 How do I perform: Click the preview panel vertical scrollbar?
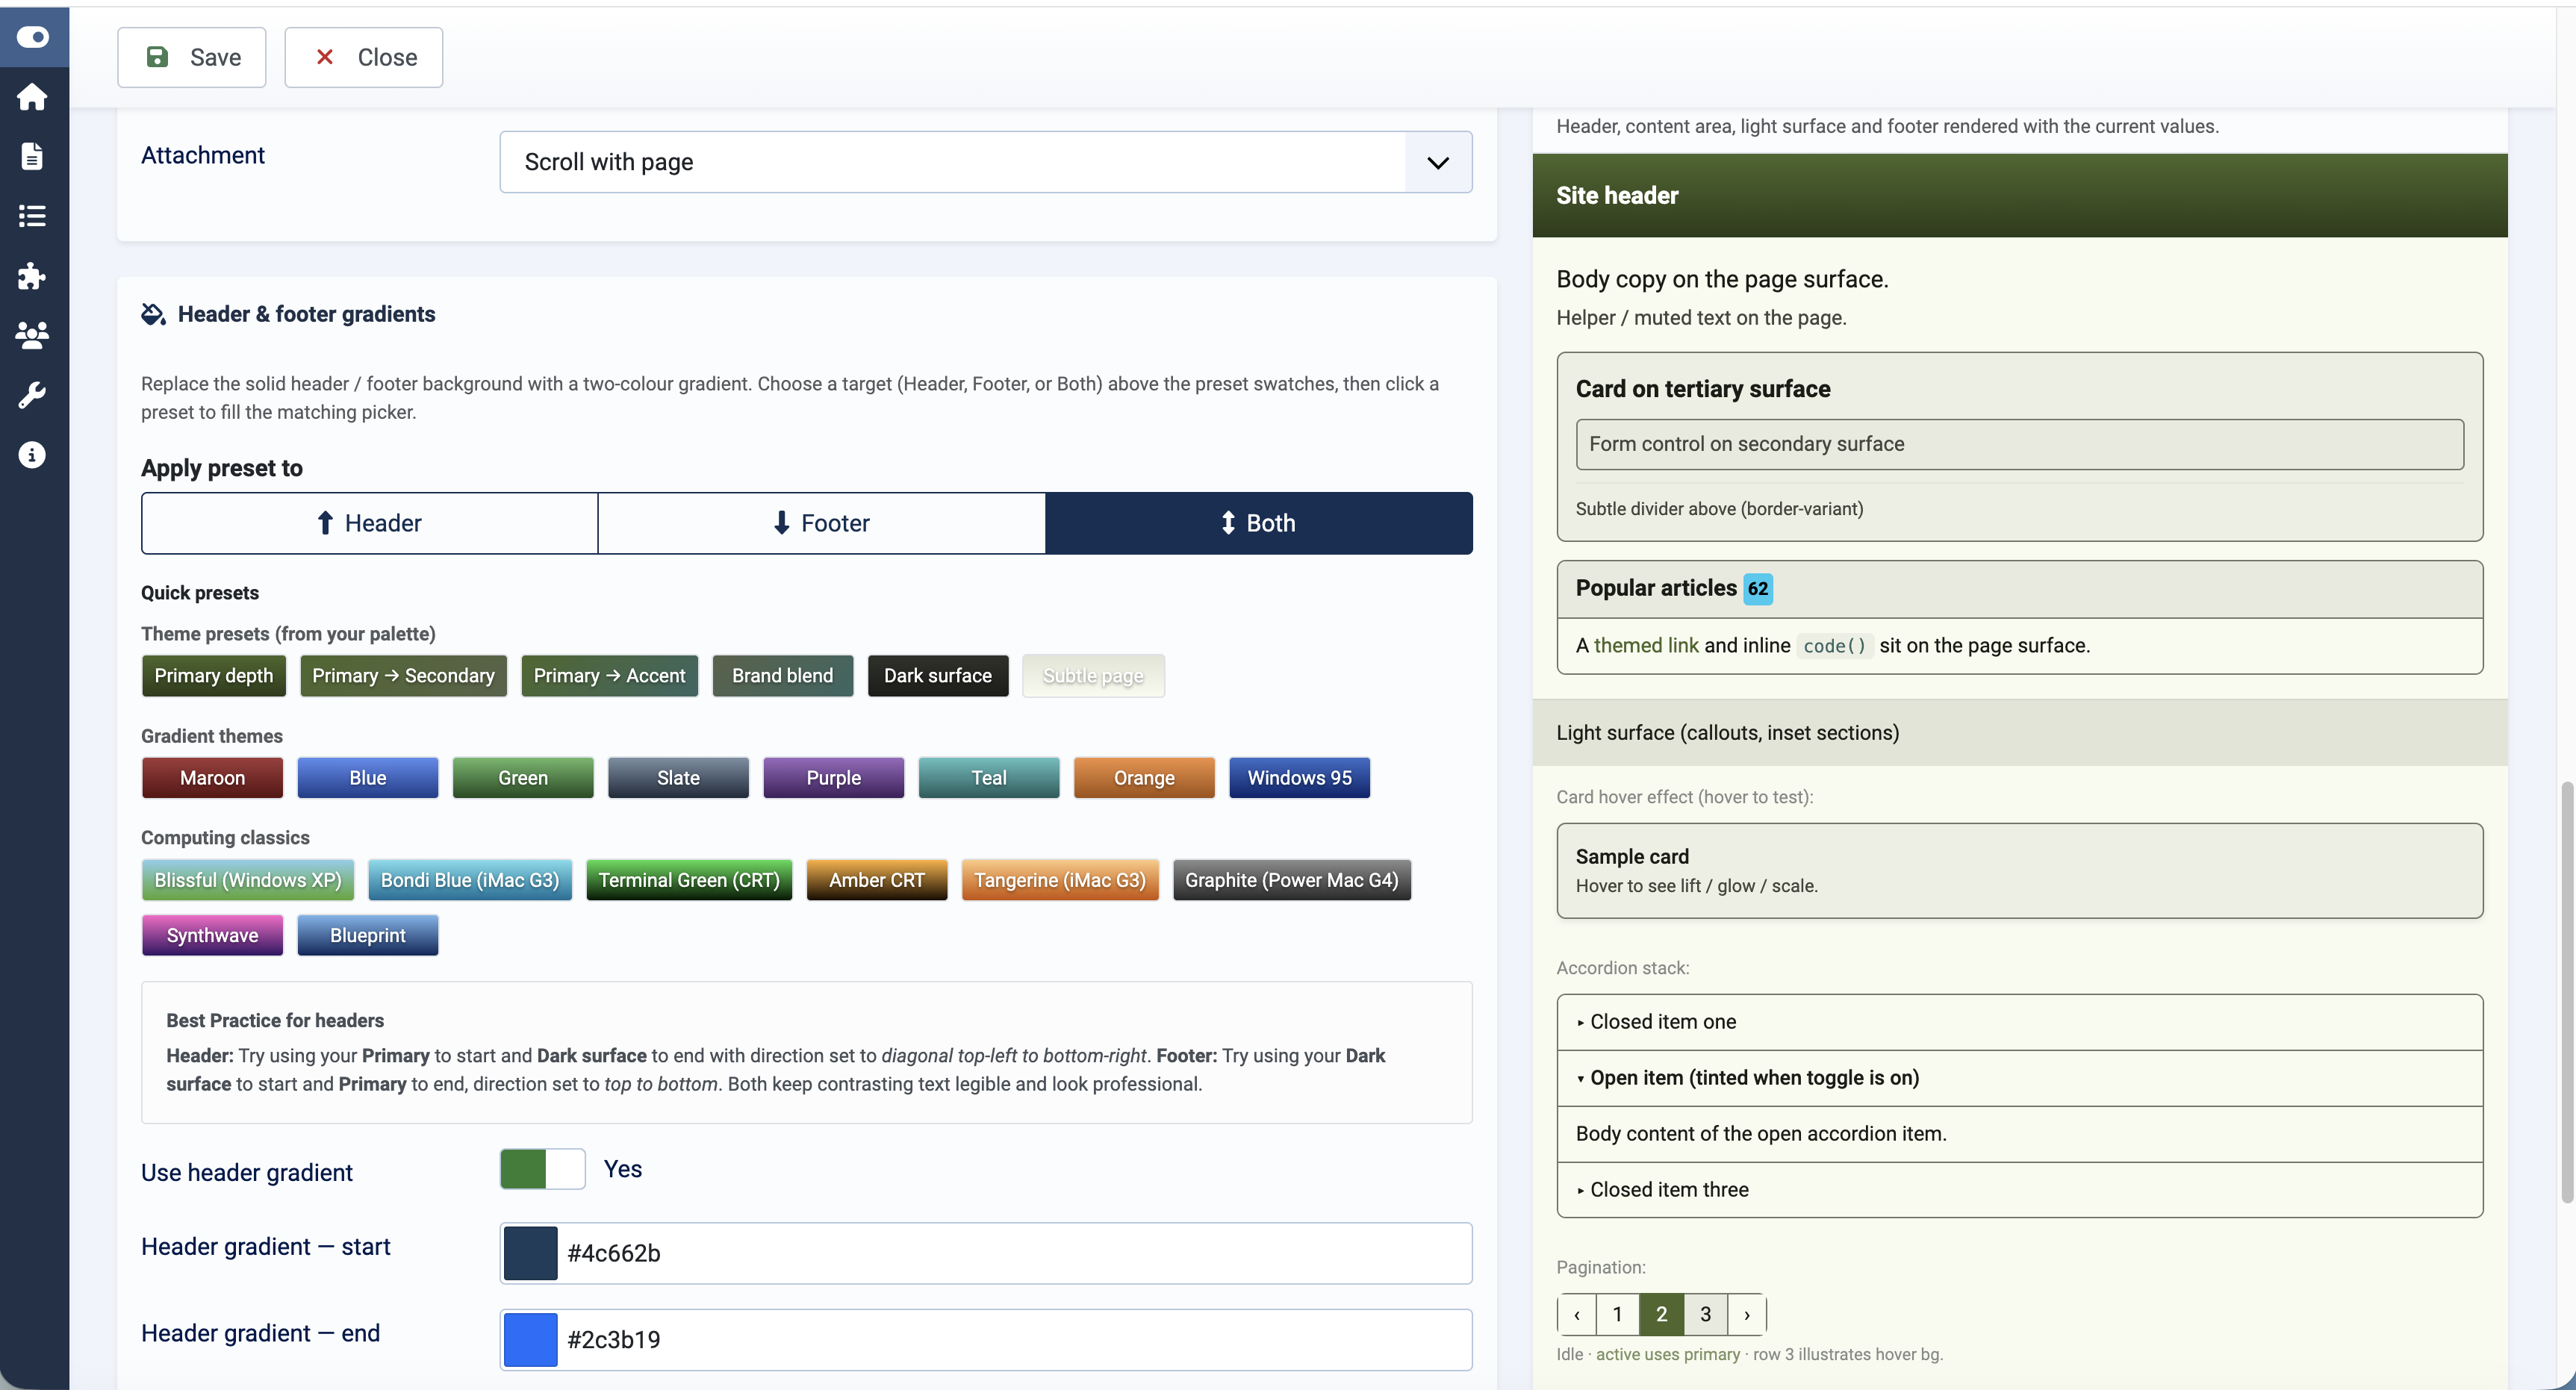[2566, 992]
